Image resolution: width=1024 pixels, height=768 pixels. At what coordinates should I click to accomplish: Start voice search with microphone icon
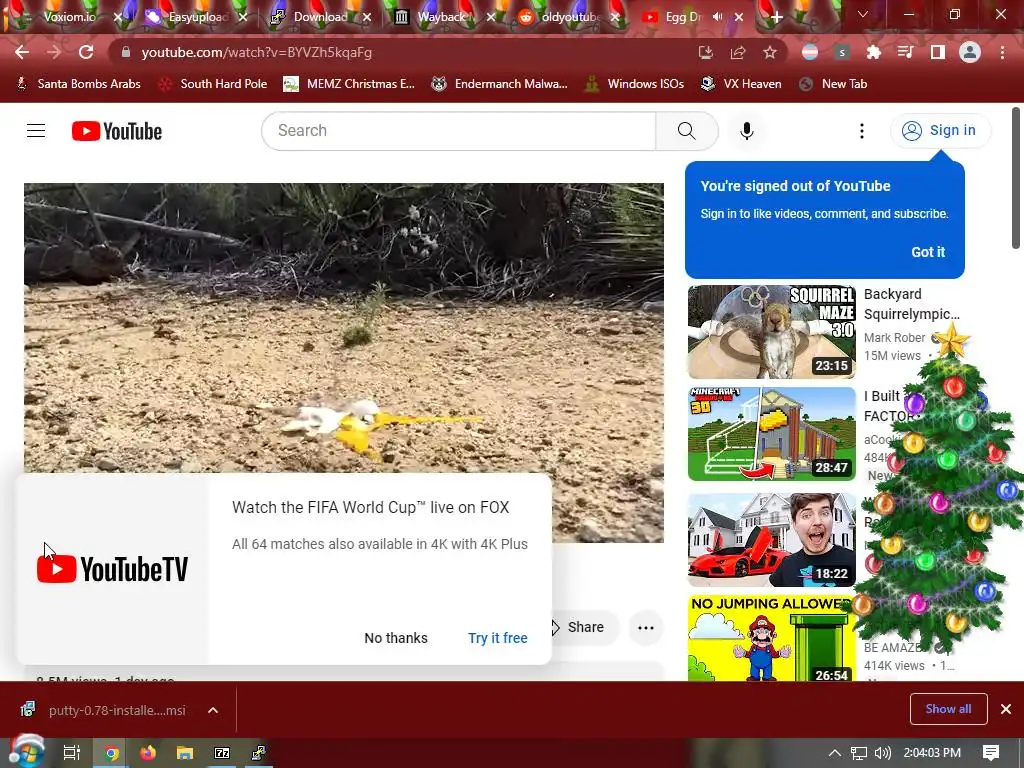pos(746,131)
